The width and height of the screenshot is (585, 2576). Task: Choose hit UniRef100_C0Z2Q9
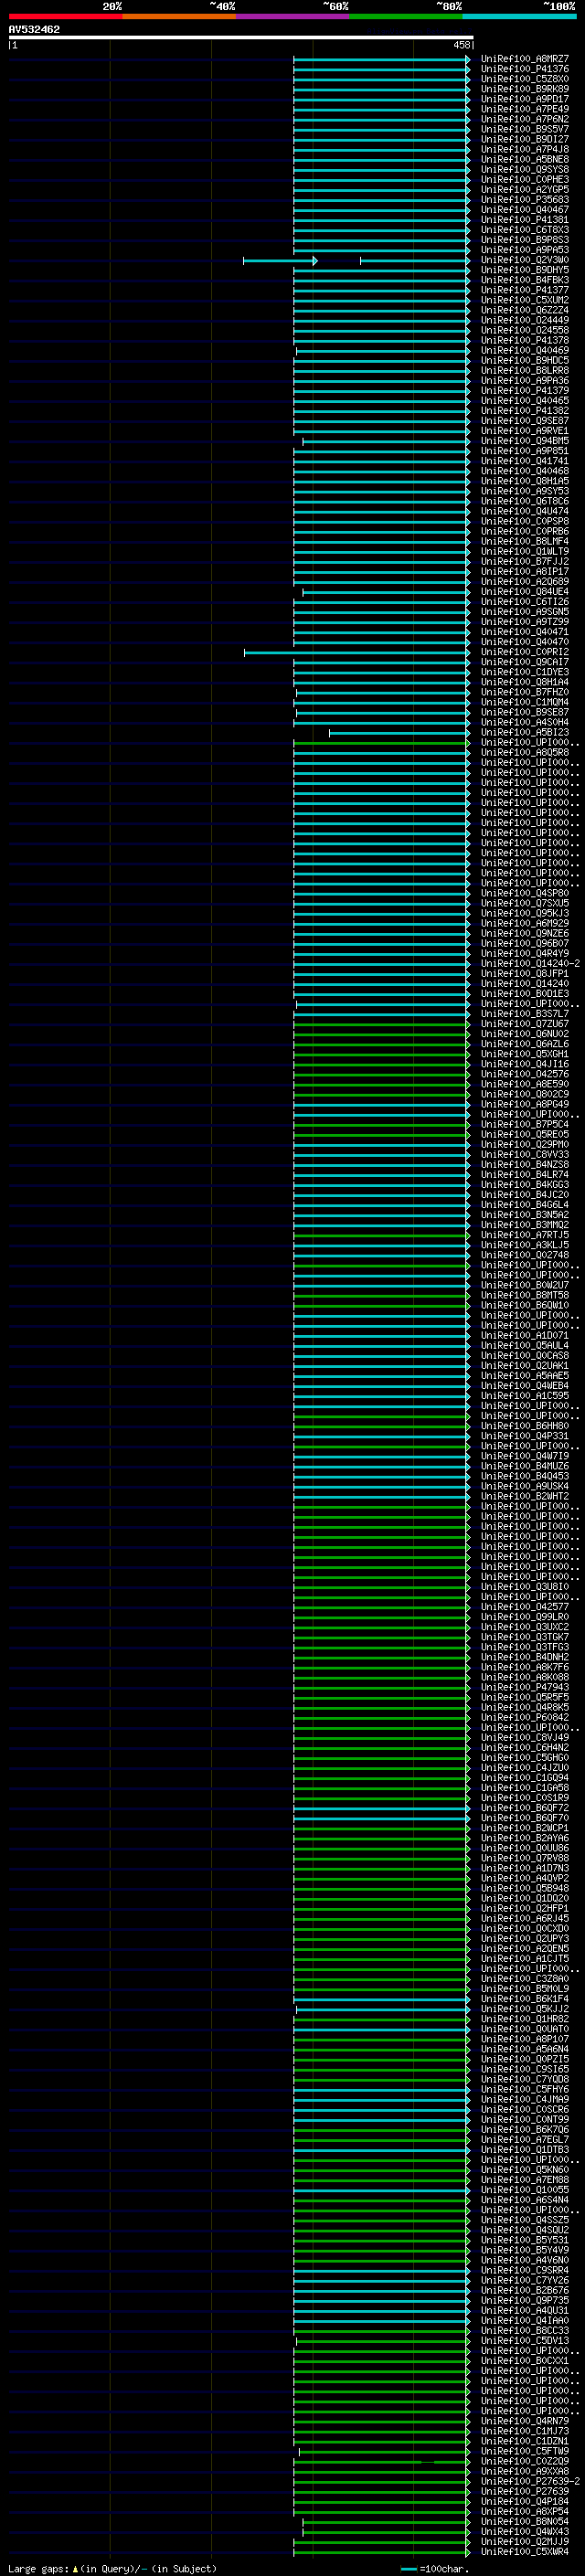(x=524, y=2461)
